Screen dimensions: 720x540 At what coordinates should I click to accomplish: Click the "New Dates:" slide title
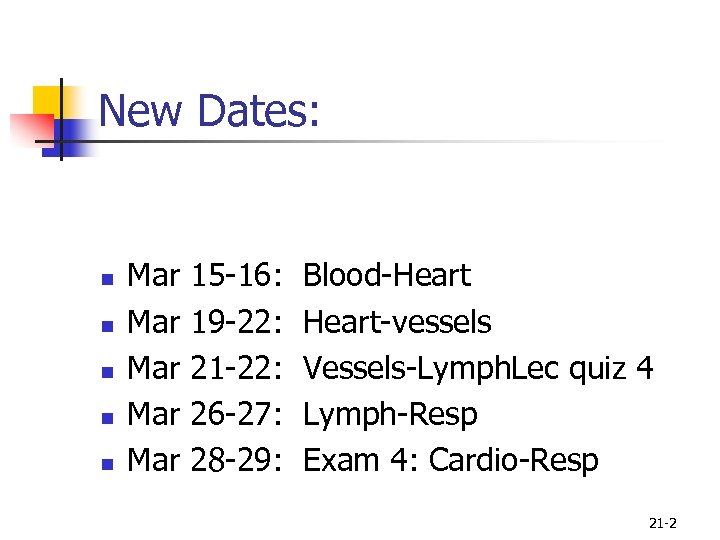click(x=210, y=111)
